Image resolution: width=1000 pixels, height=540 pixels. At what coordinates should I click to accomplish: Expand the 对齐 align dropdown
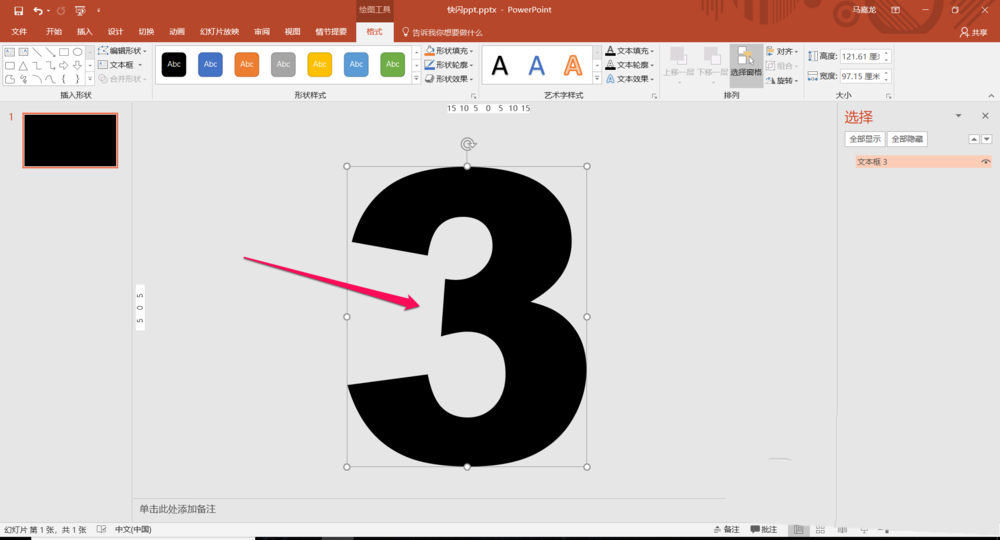click(x=783, y=51)
